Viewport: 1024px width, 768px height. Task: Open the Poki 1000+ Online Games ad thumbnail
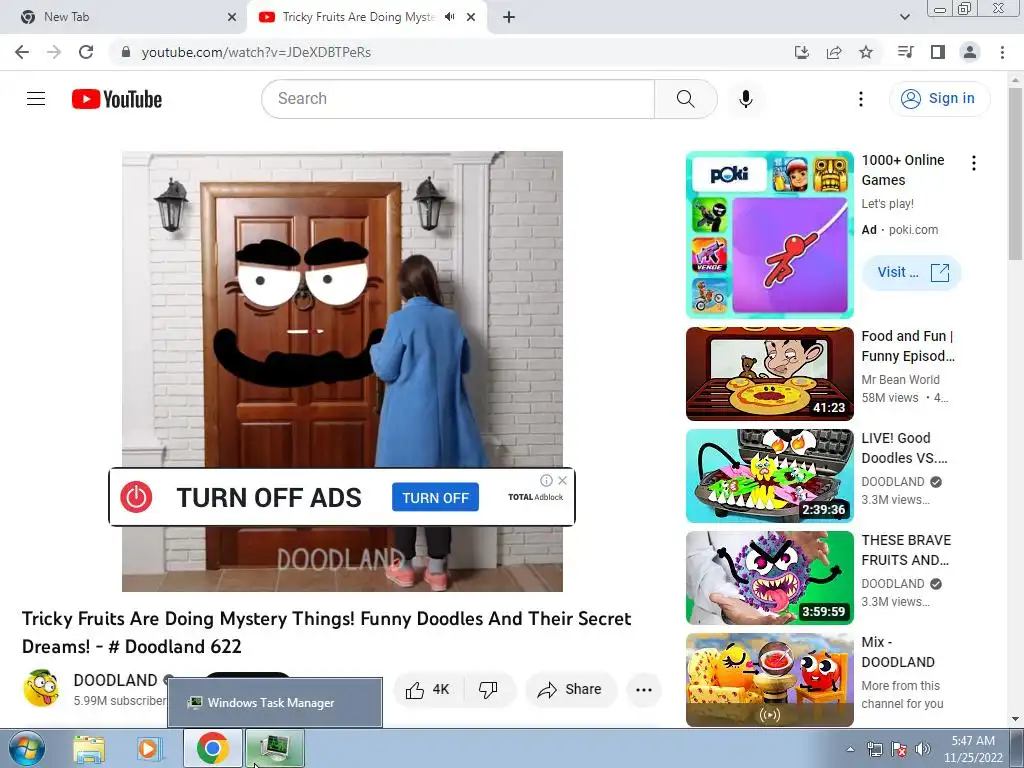(770, 235)
